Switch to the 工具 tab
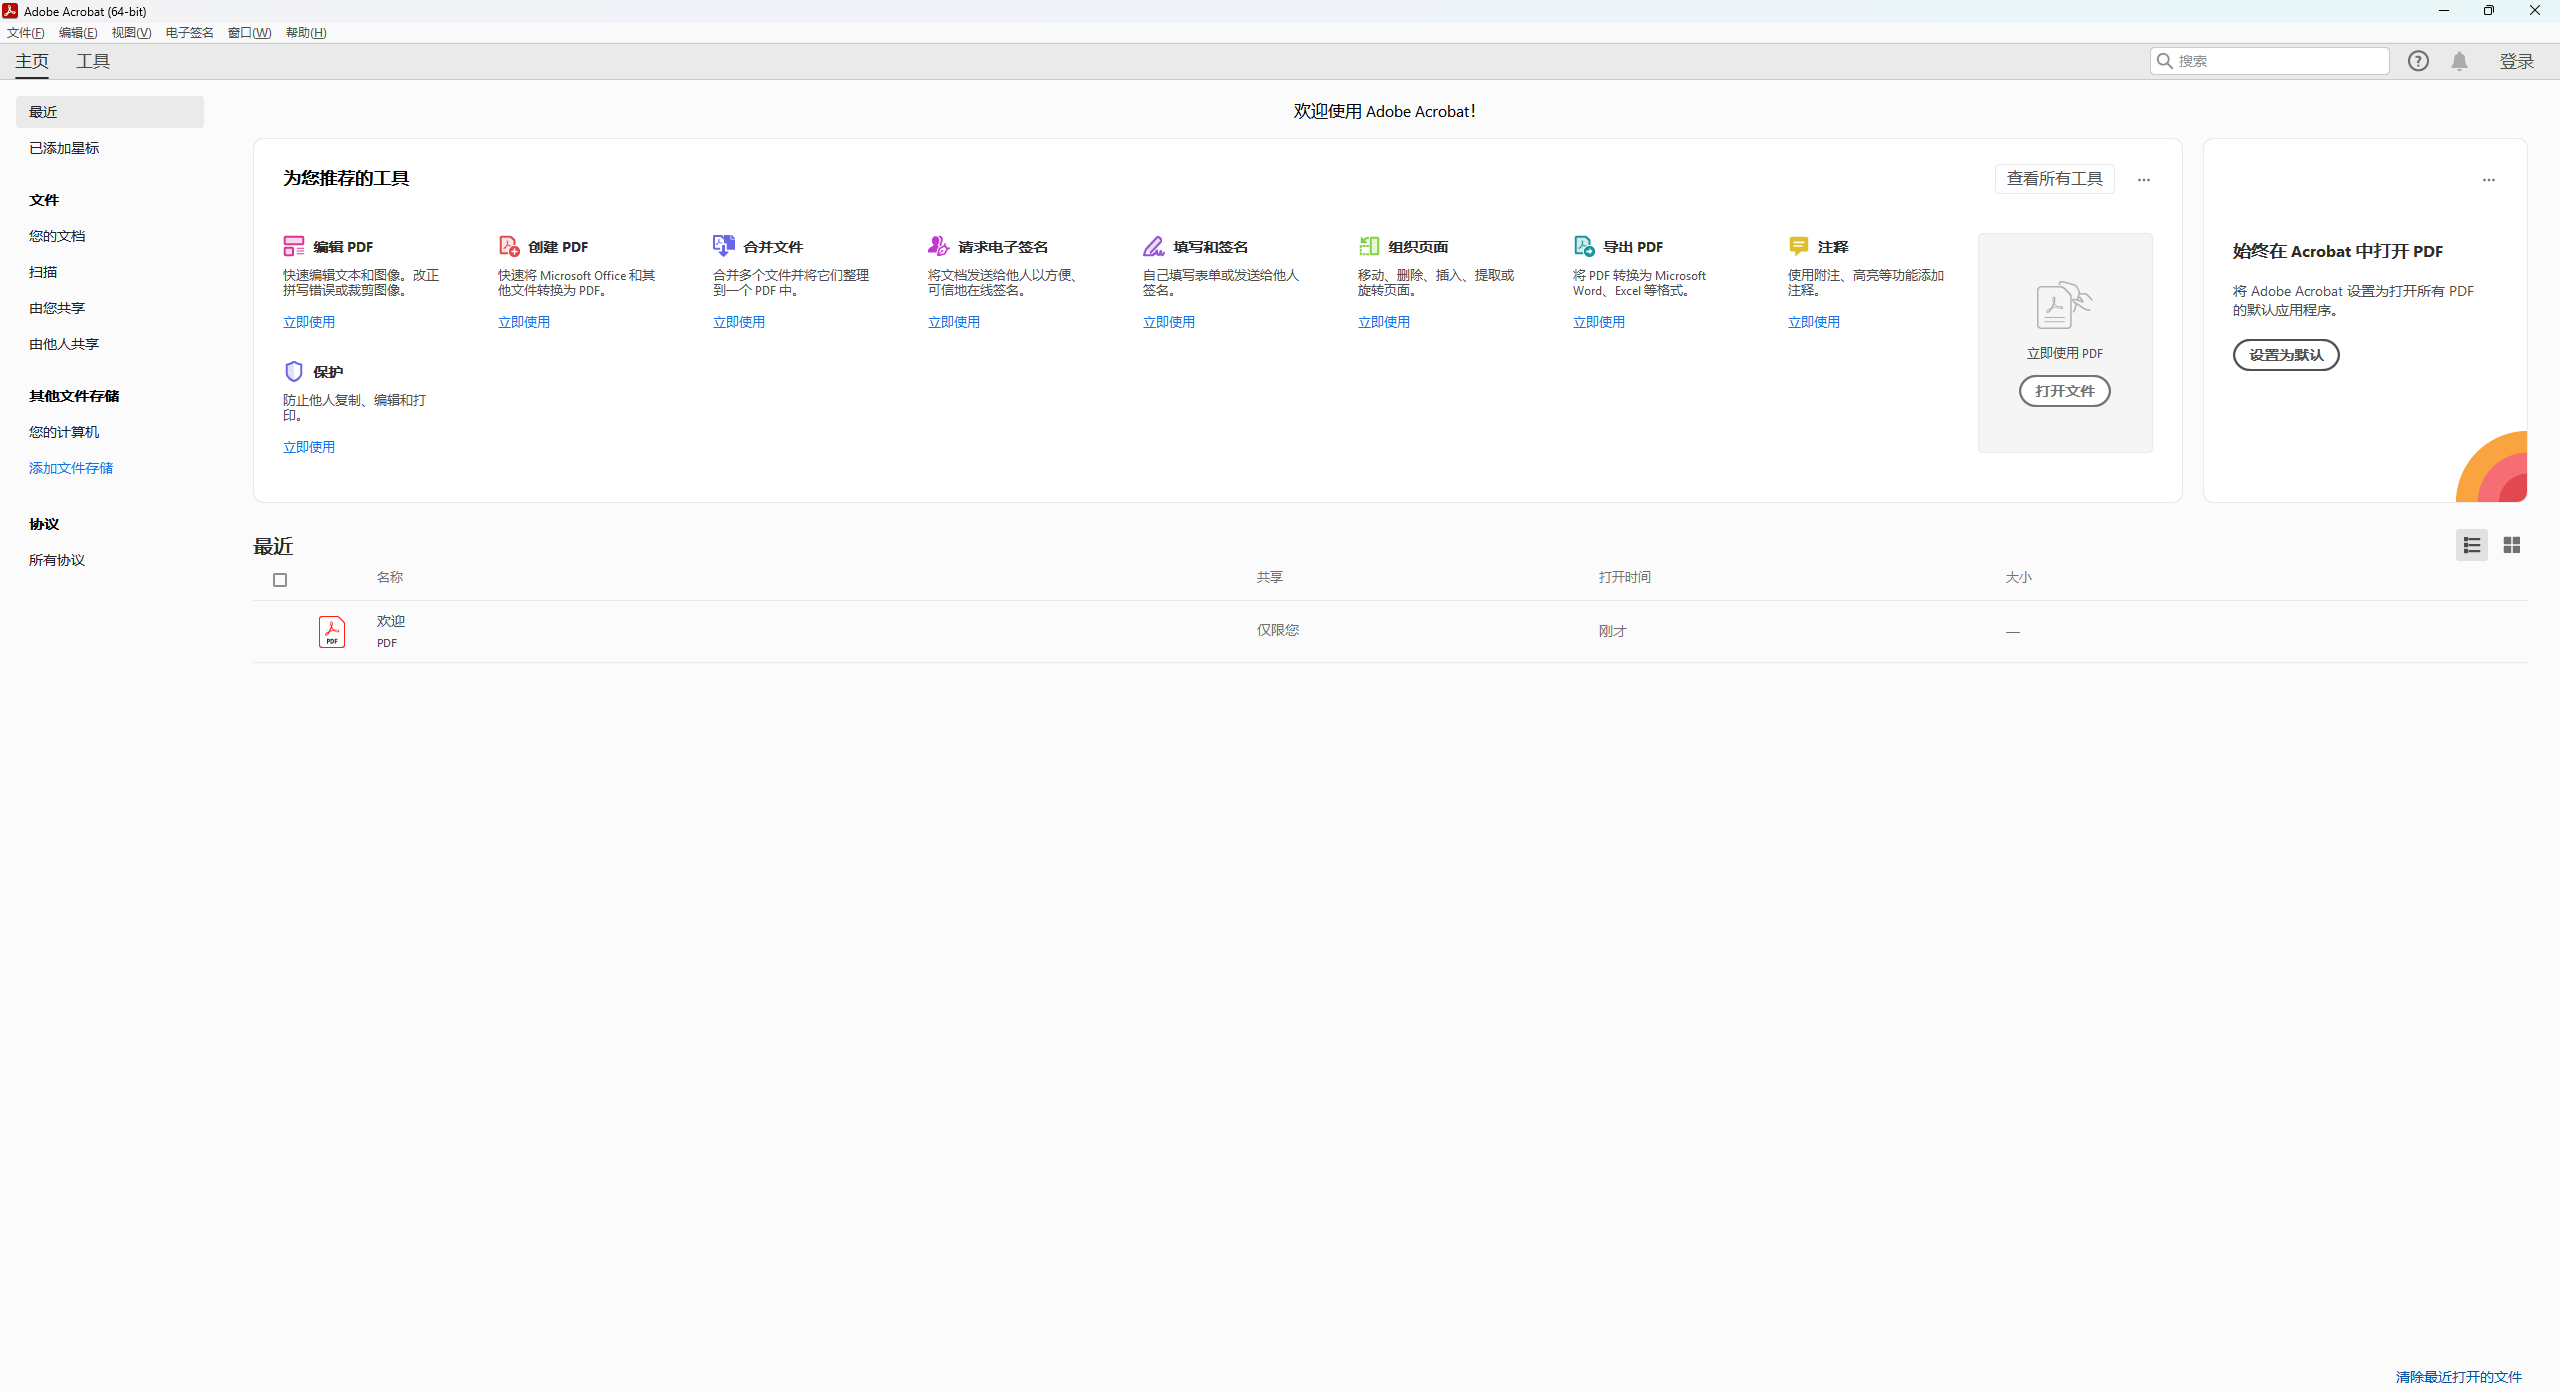2560x1392 pixels. [93, 61]
